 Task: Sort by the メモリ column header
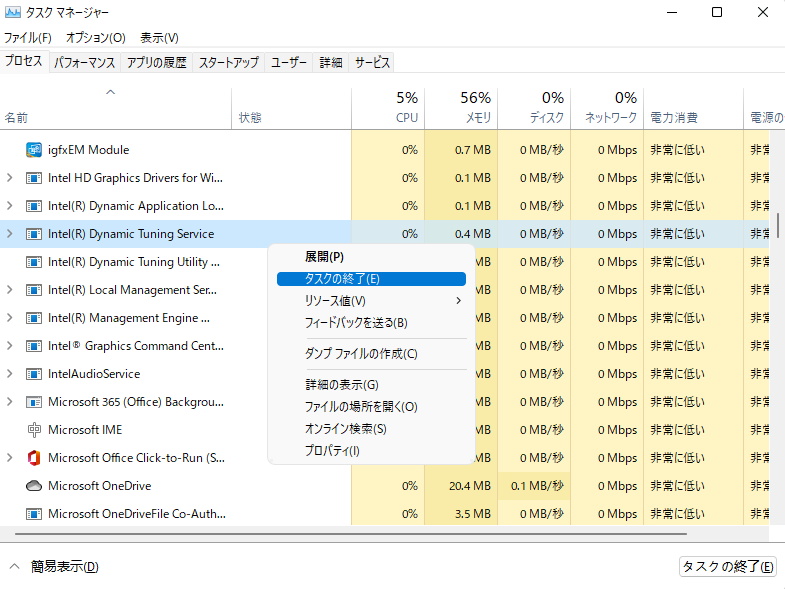pos(461,109)
